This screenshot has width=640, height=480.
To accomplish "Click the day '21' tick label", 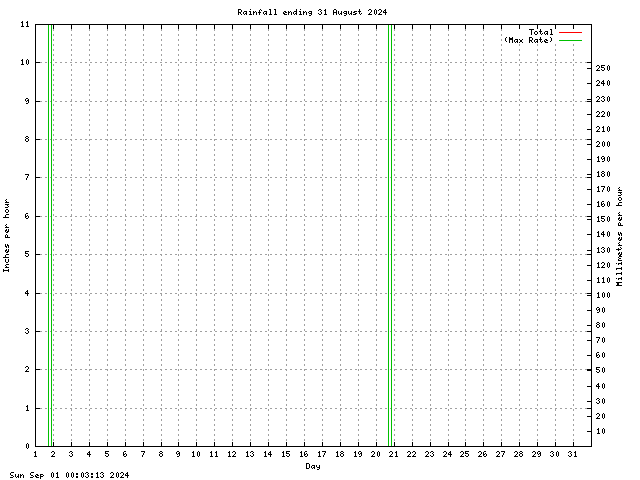I will pos(393,454).
